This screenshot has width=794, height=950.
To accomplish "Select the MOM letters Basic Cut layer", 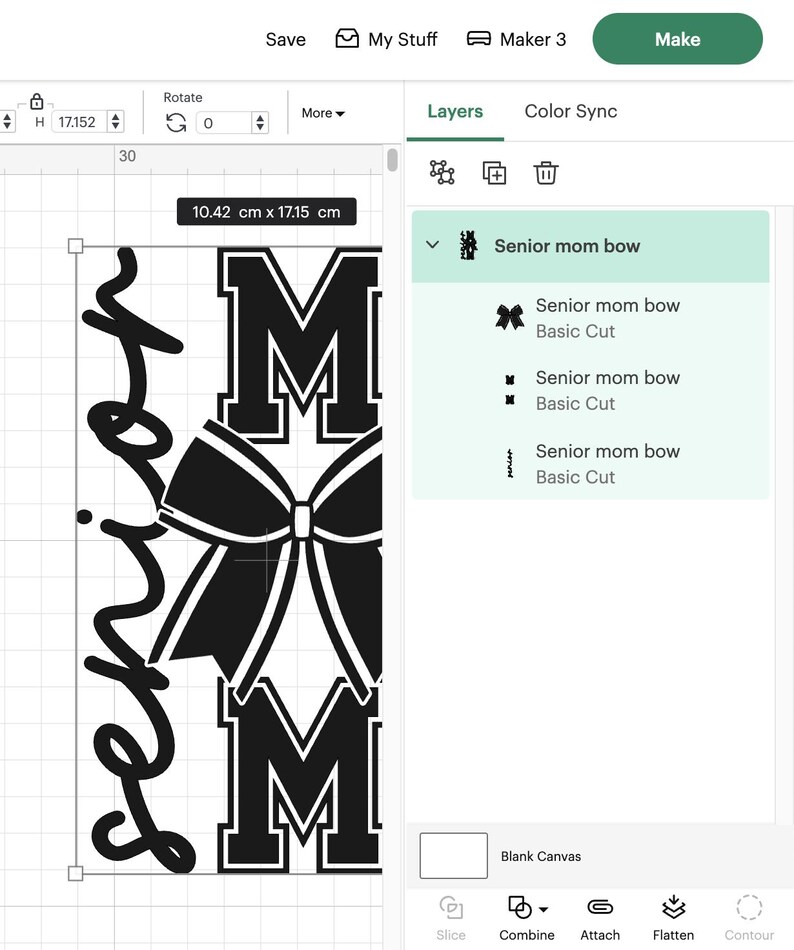I will [x=591, y=390].
